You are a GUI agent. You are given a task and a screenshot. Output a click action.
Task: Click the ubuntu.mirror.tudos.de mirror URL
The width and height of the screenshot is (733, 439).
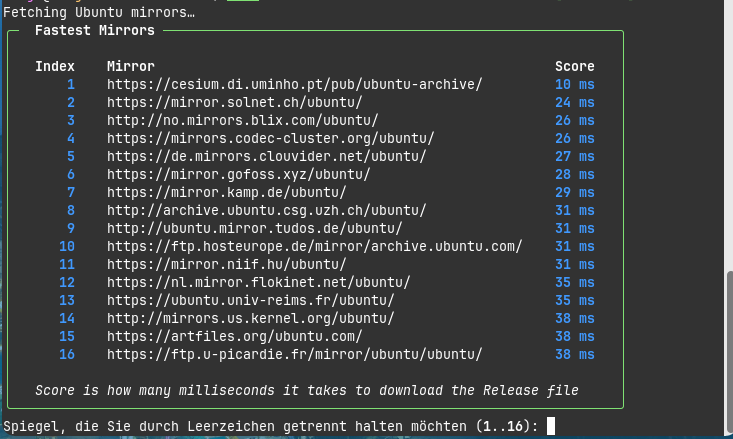tap(255, 228)
